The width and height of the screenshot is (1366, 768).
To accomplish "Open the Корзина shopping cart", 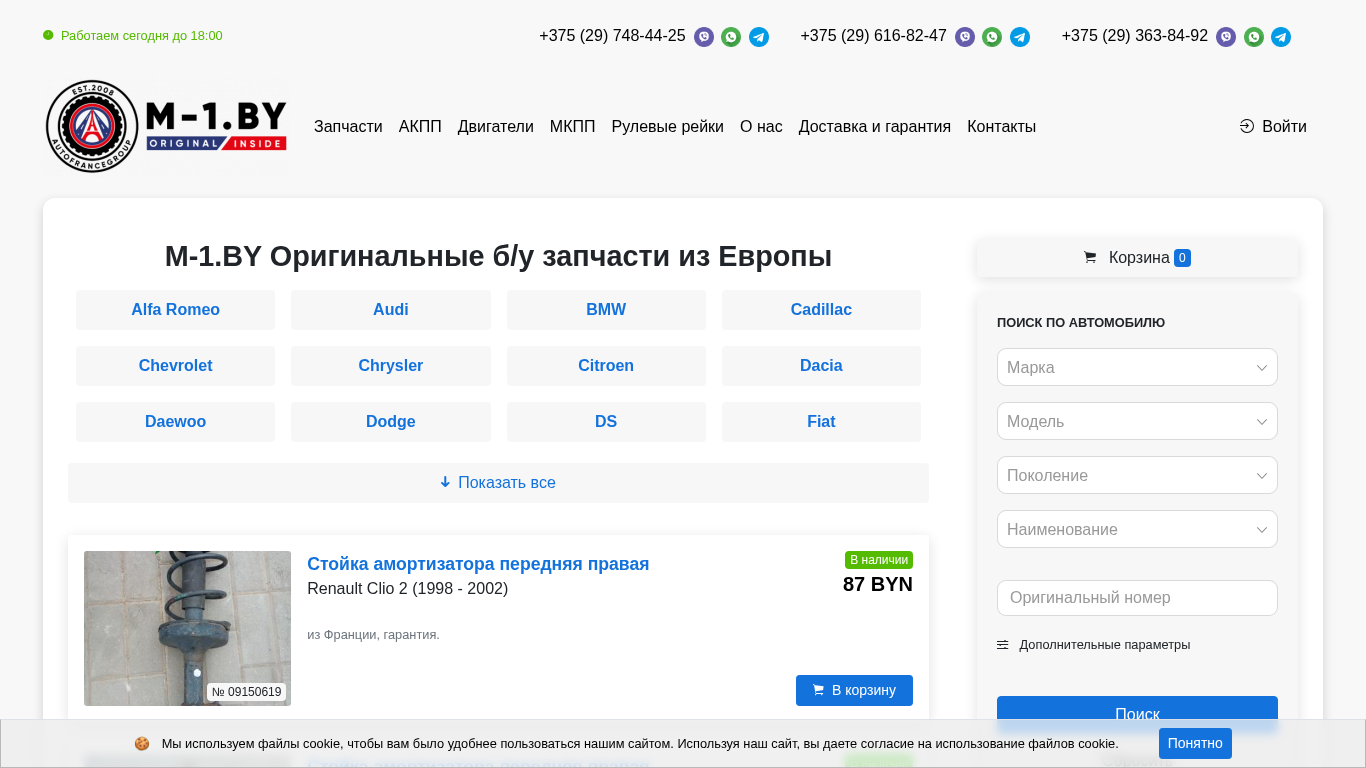I will tap(1137, 258).
